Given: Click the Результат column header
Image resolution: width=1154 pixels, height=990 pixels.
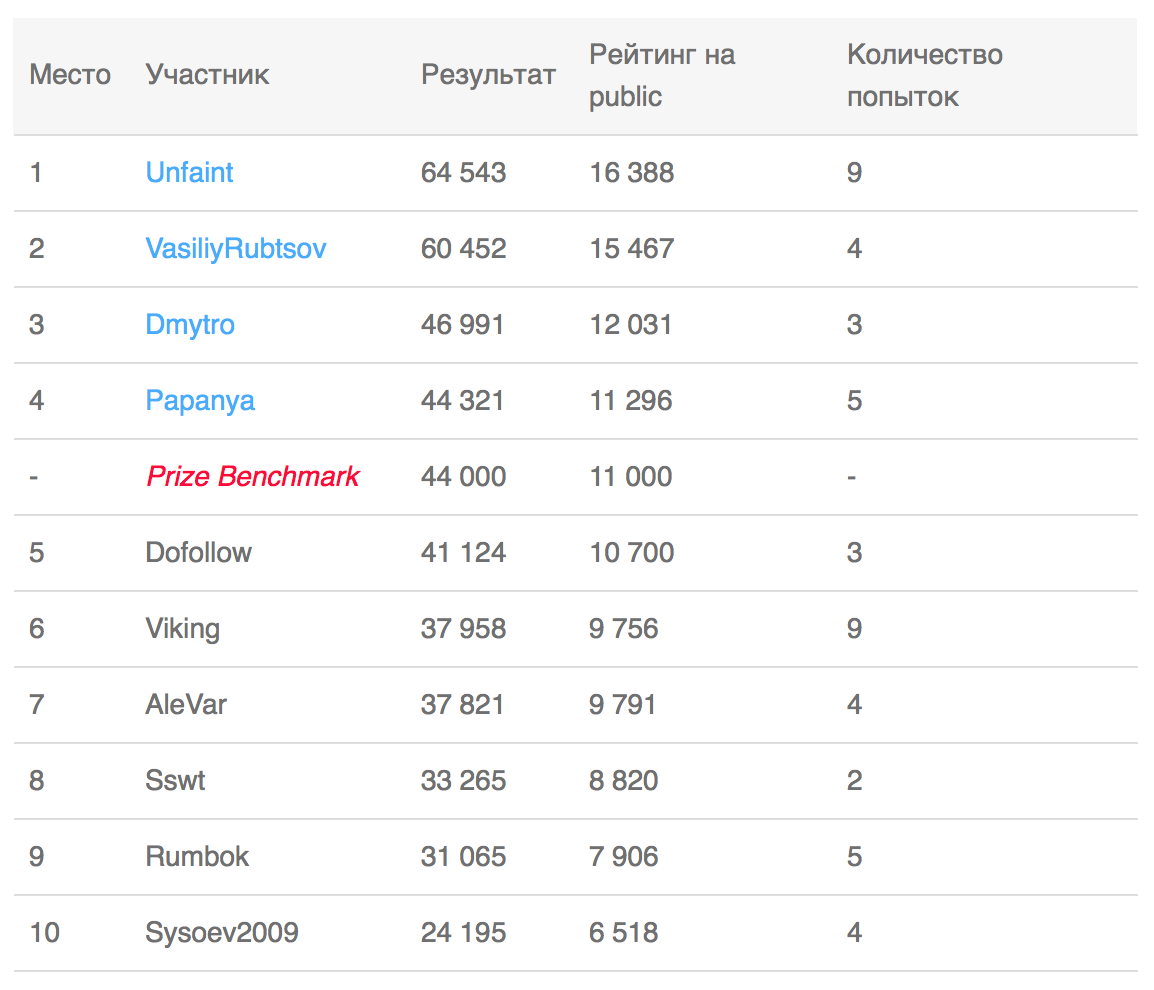Looking at the screenshot, I should click(488, 75).
